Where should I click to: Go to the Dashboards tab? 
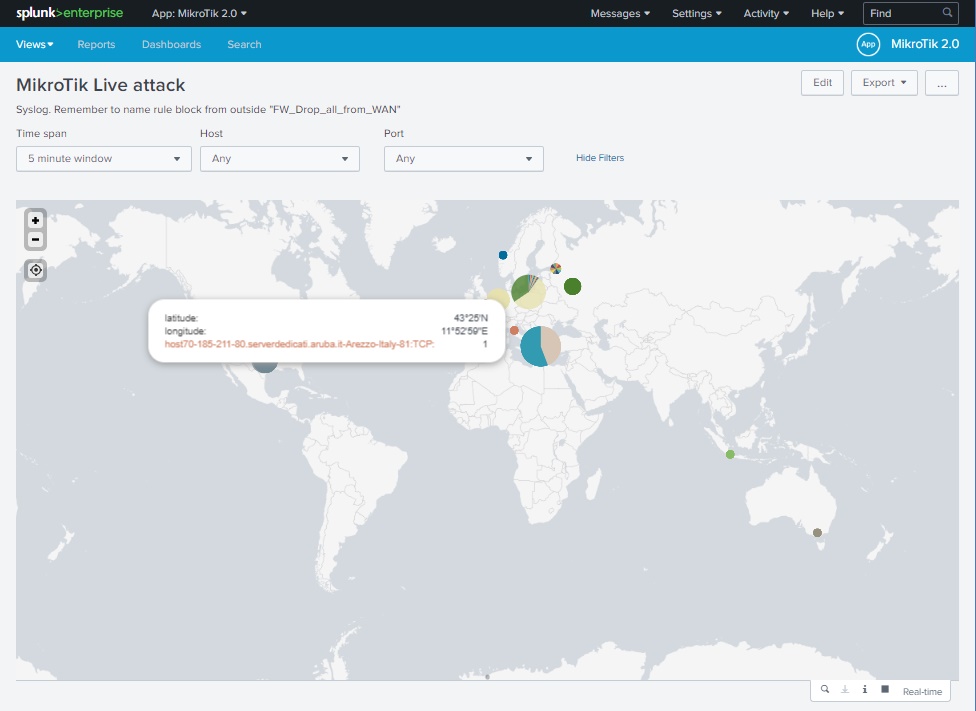tap(171, 44)
